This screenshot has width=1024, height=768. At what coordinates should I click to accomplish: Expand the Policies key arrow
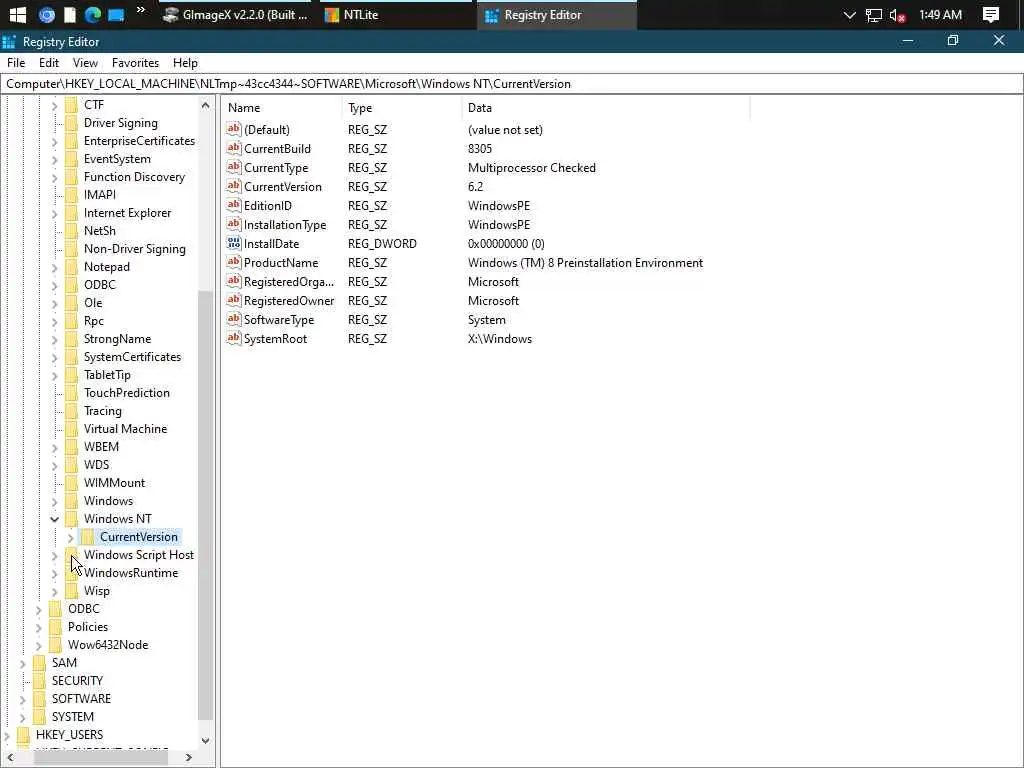(x=39, y=628)
